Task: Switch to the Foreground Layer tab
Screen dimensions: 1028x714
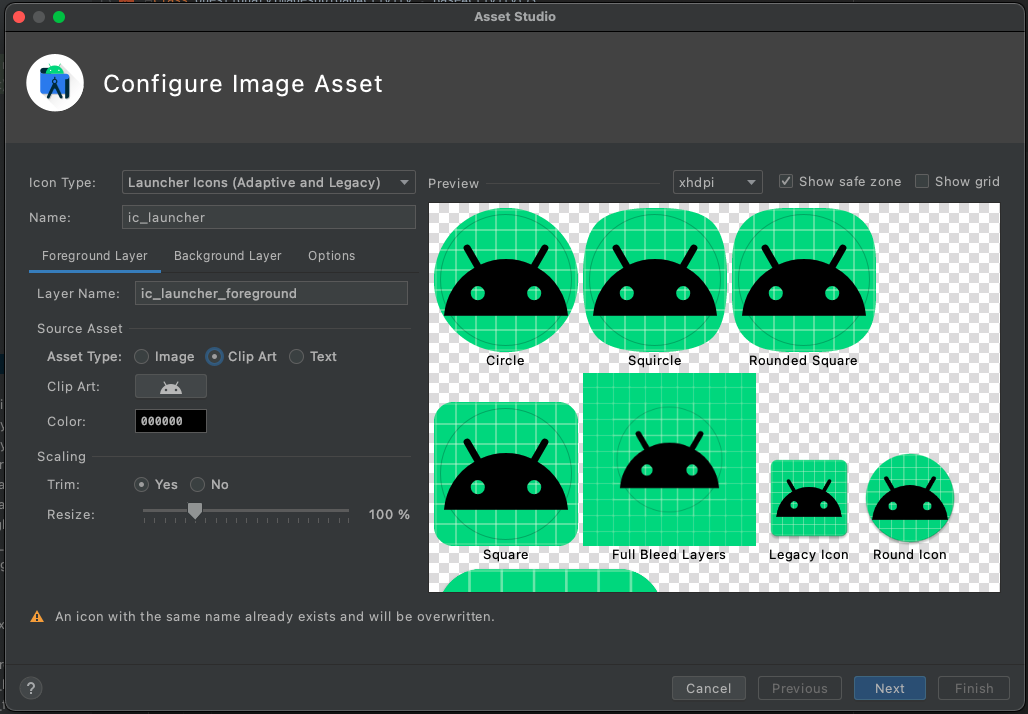Action: coord(94,256)
